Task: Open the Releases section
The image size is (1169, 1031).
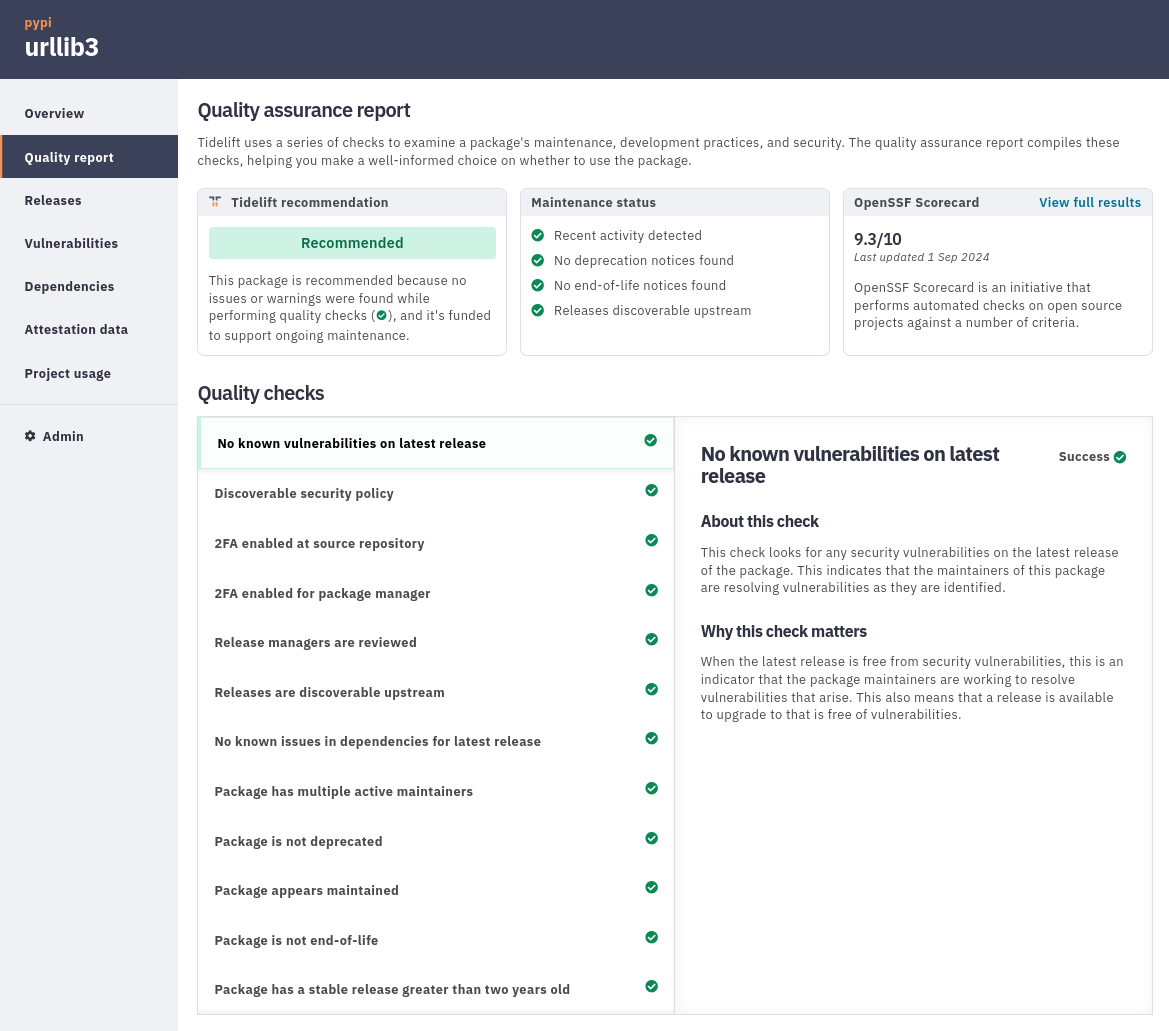Action: [x=53, y=200]
